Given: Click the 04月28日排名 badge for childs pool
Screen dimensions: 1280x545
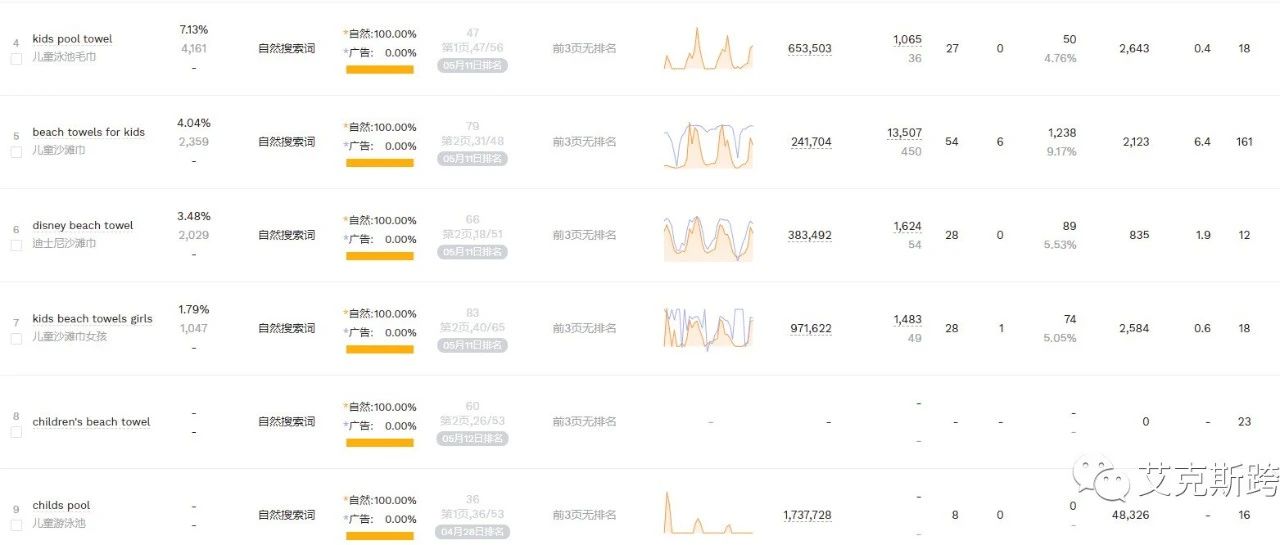Looking at the screenshot, I should coord(472,532).
